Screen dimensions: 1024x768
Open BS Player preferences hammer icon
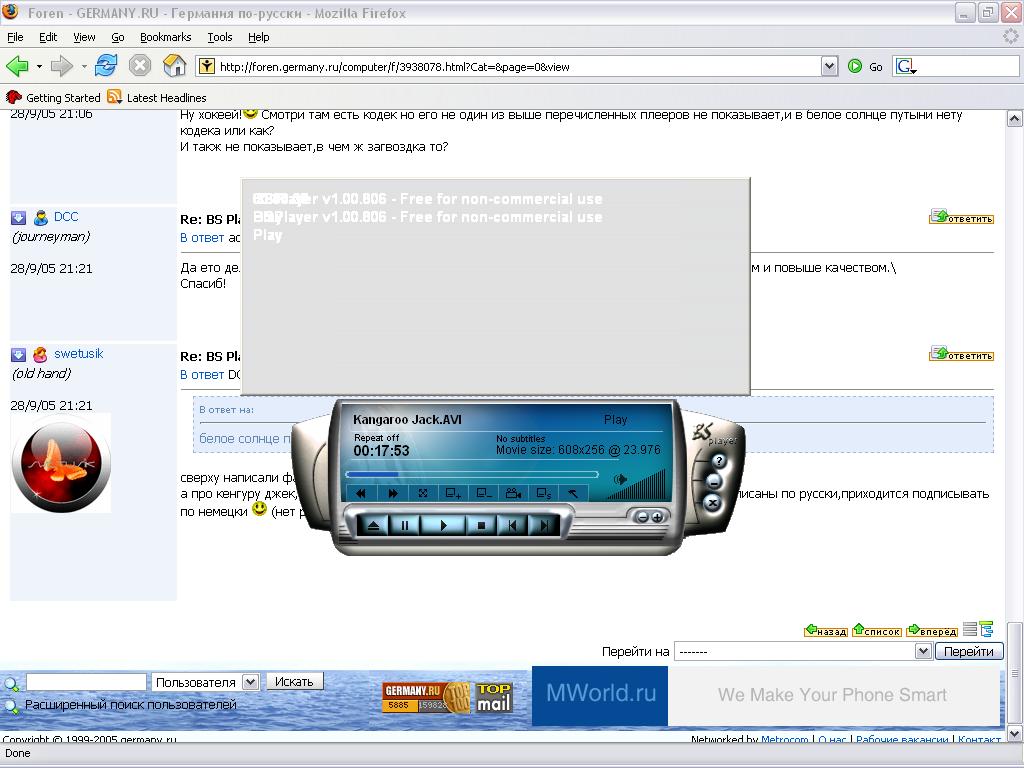tap(573, 493)
